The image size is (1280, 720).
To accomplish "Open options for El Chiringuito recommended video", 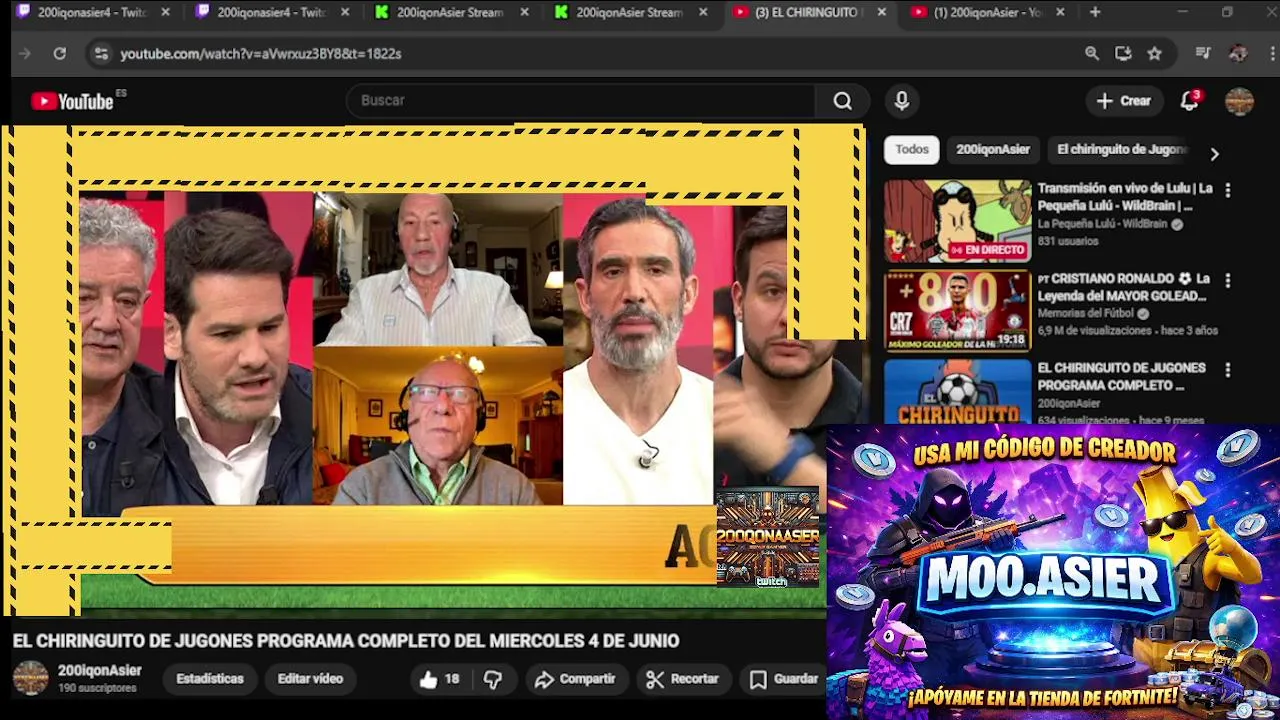I will (1227, 370).
